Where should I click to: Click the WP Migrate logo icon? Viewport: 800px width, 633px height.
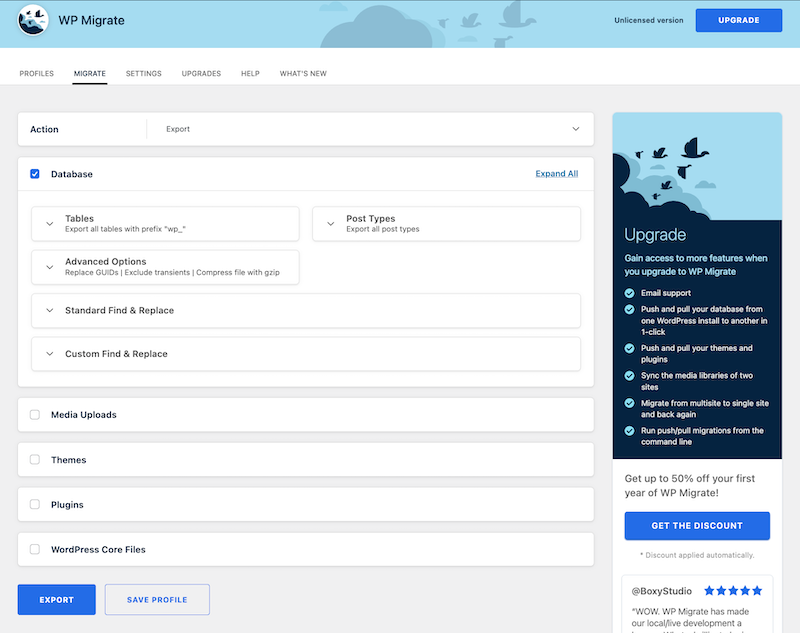(x=32, y=20)
